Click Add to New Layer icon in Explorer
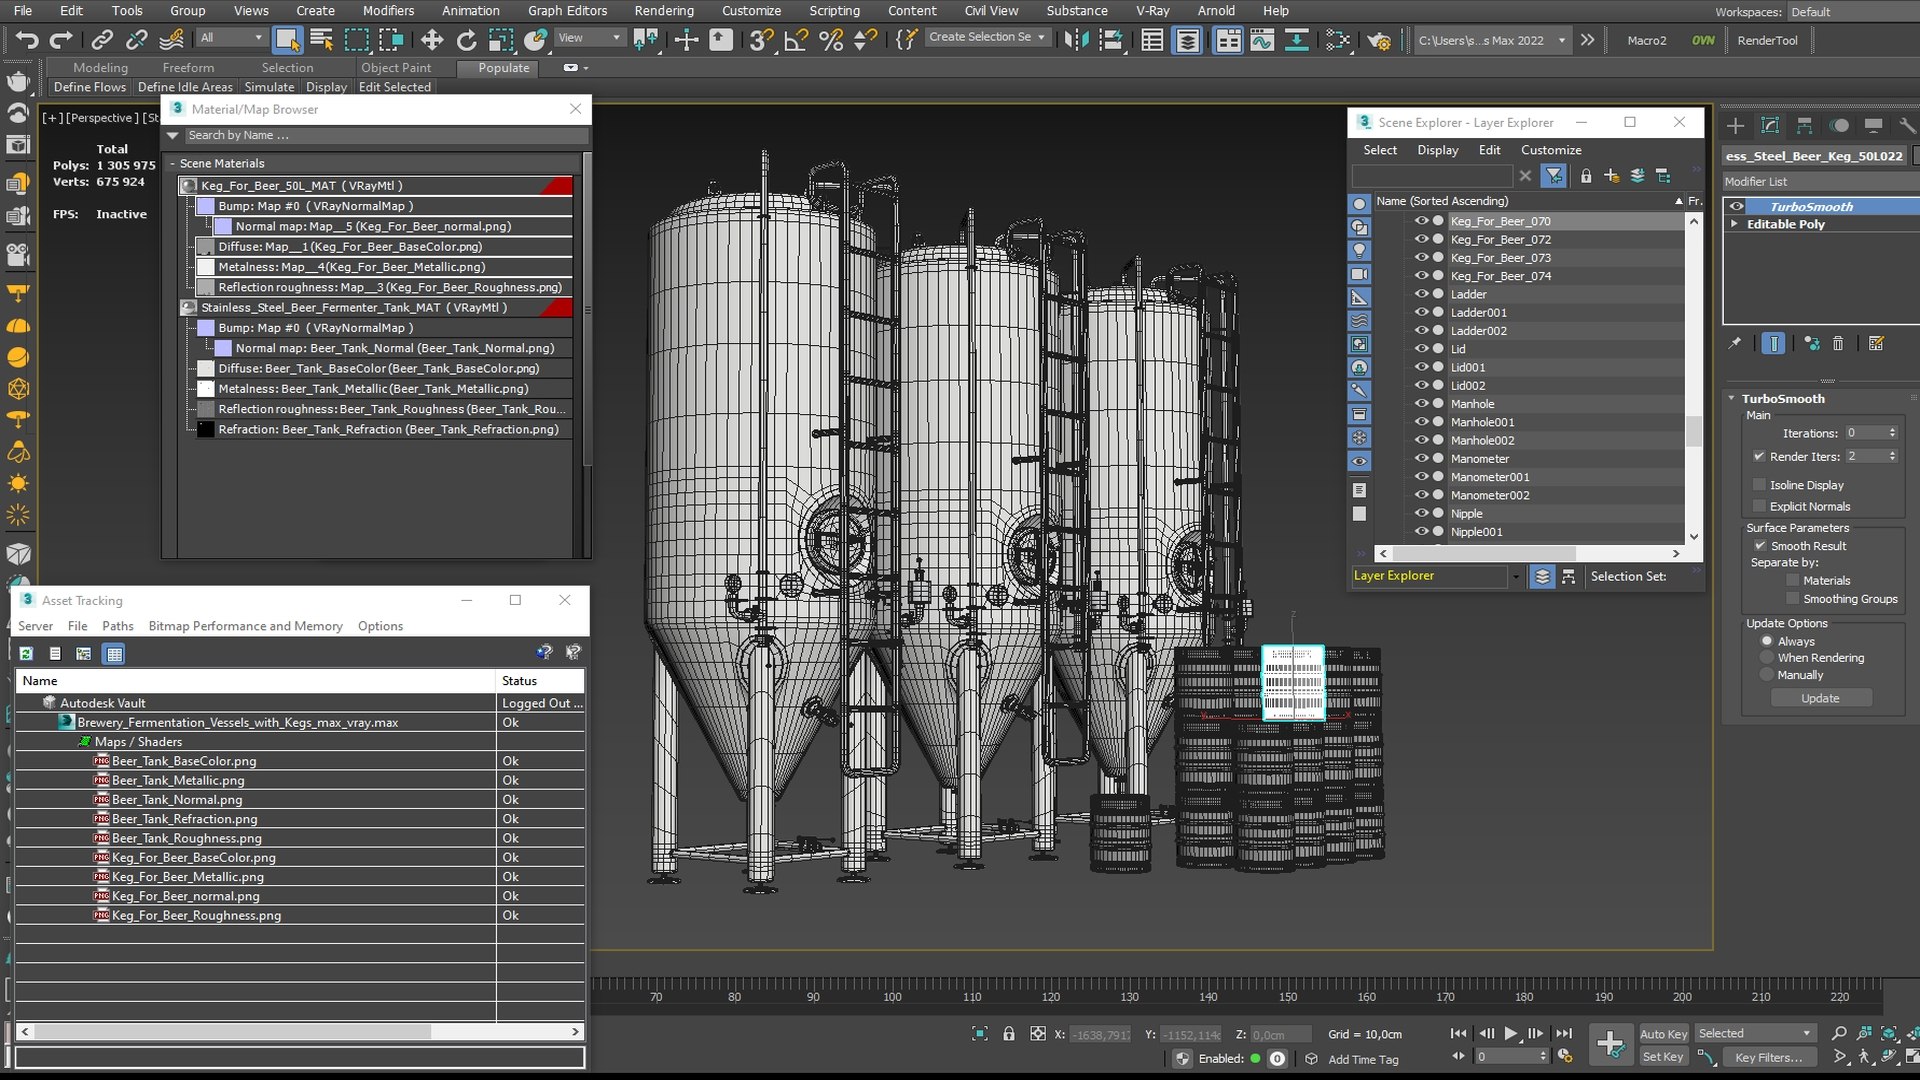This screenshot has width=1920, height=1080. [x=1611, y=176]
